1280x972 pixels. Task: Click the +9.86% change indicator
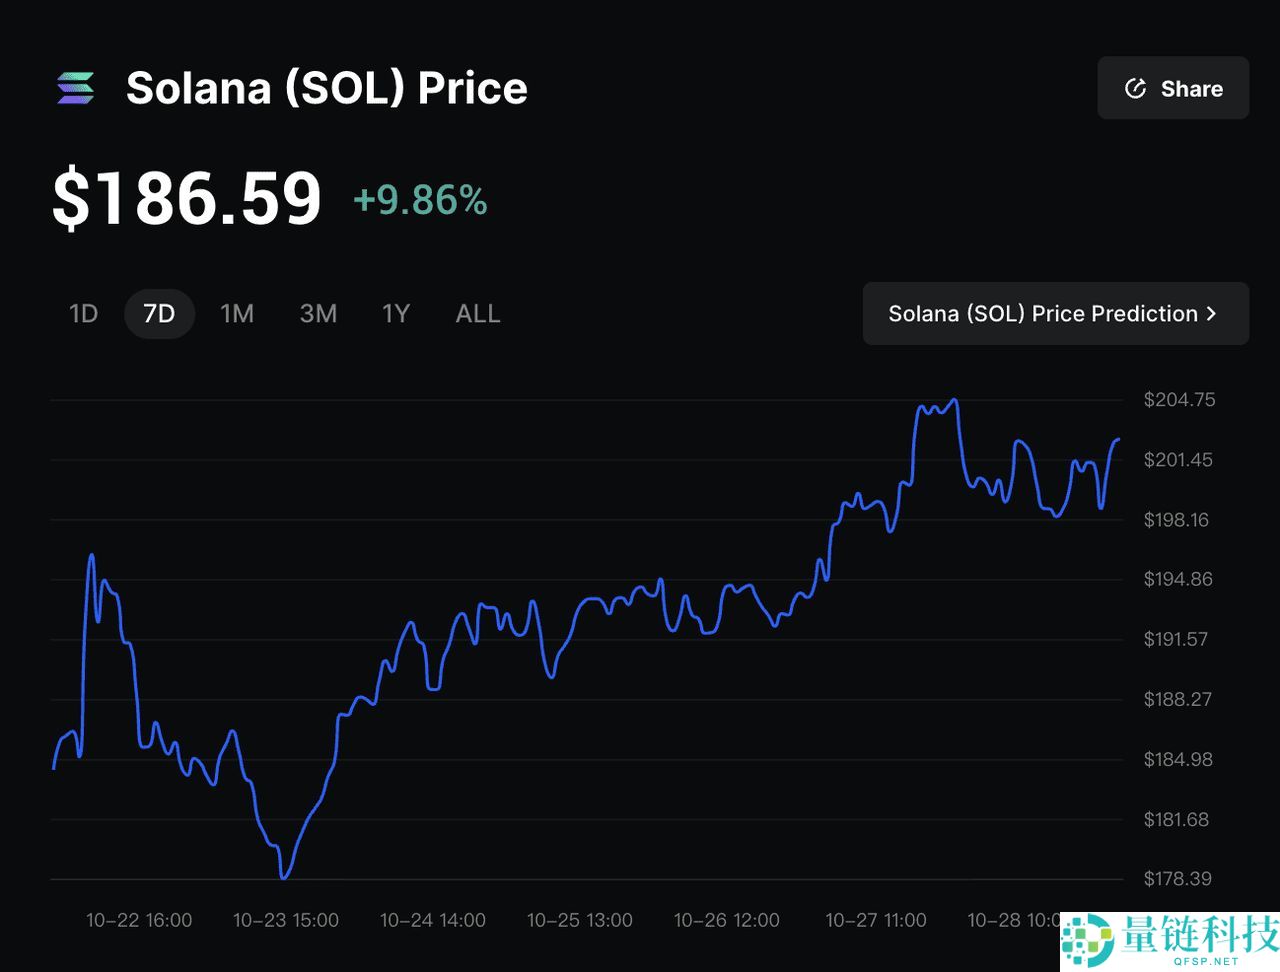(x=419, y=200)
